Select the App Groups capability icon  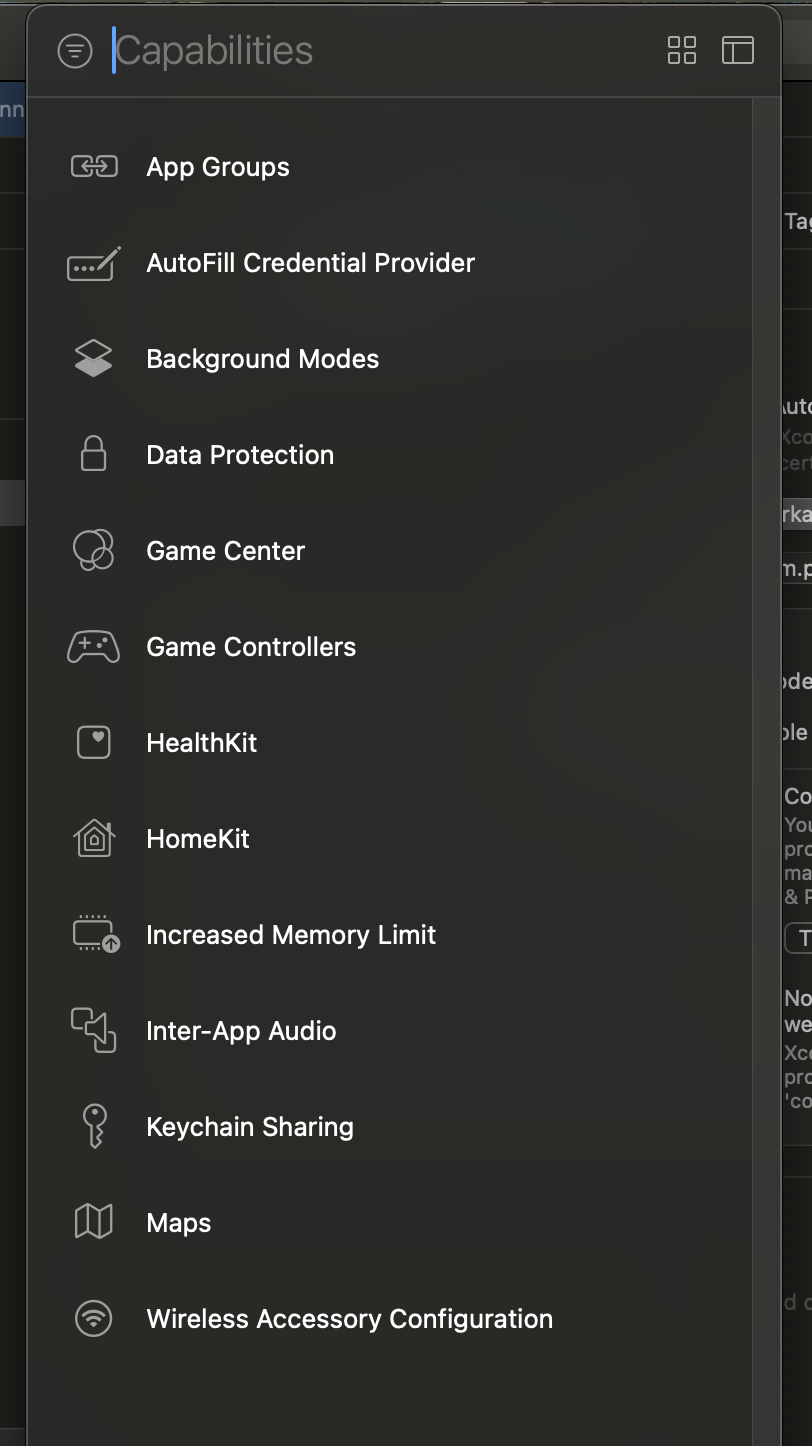point(92,166)
